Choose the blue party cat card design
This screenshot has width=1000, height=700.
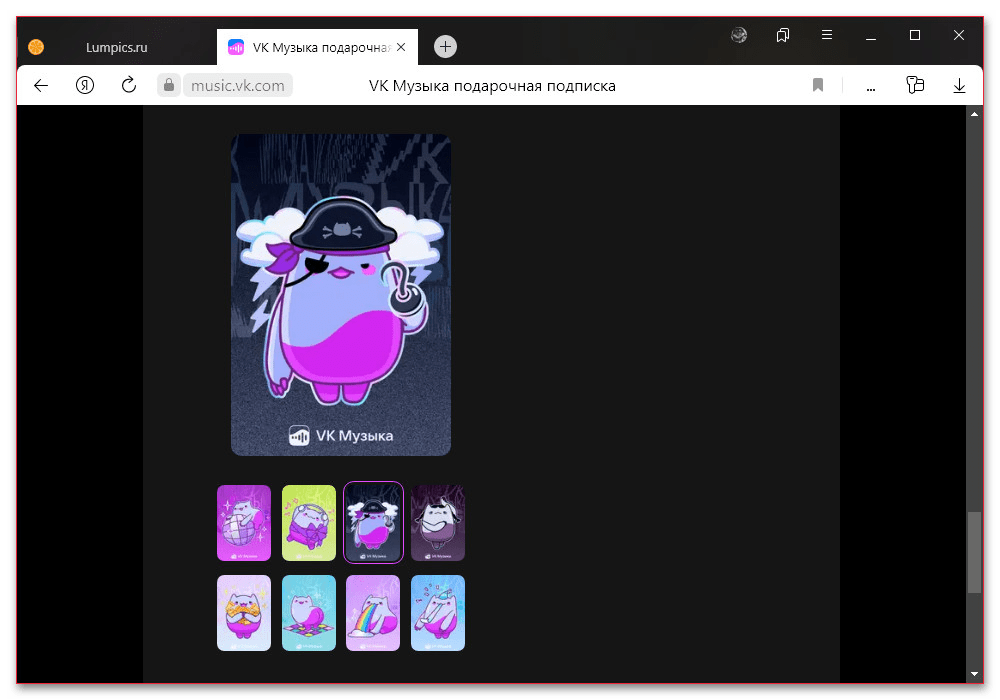click(x=438, y=613)
